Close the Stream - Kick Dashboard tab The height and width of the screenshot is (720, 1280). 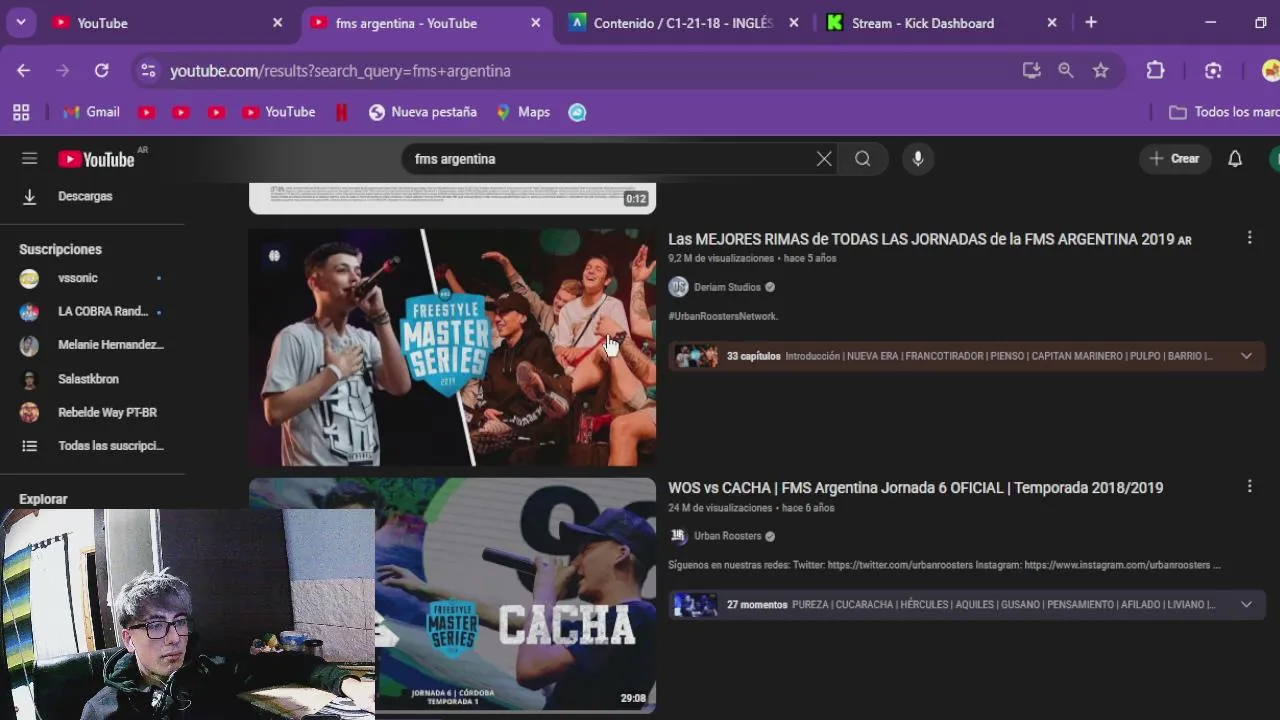click(x=1052, y=22)
